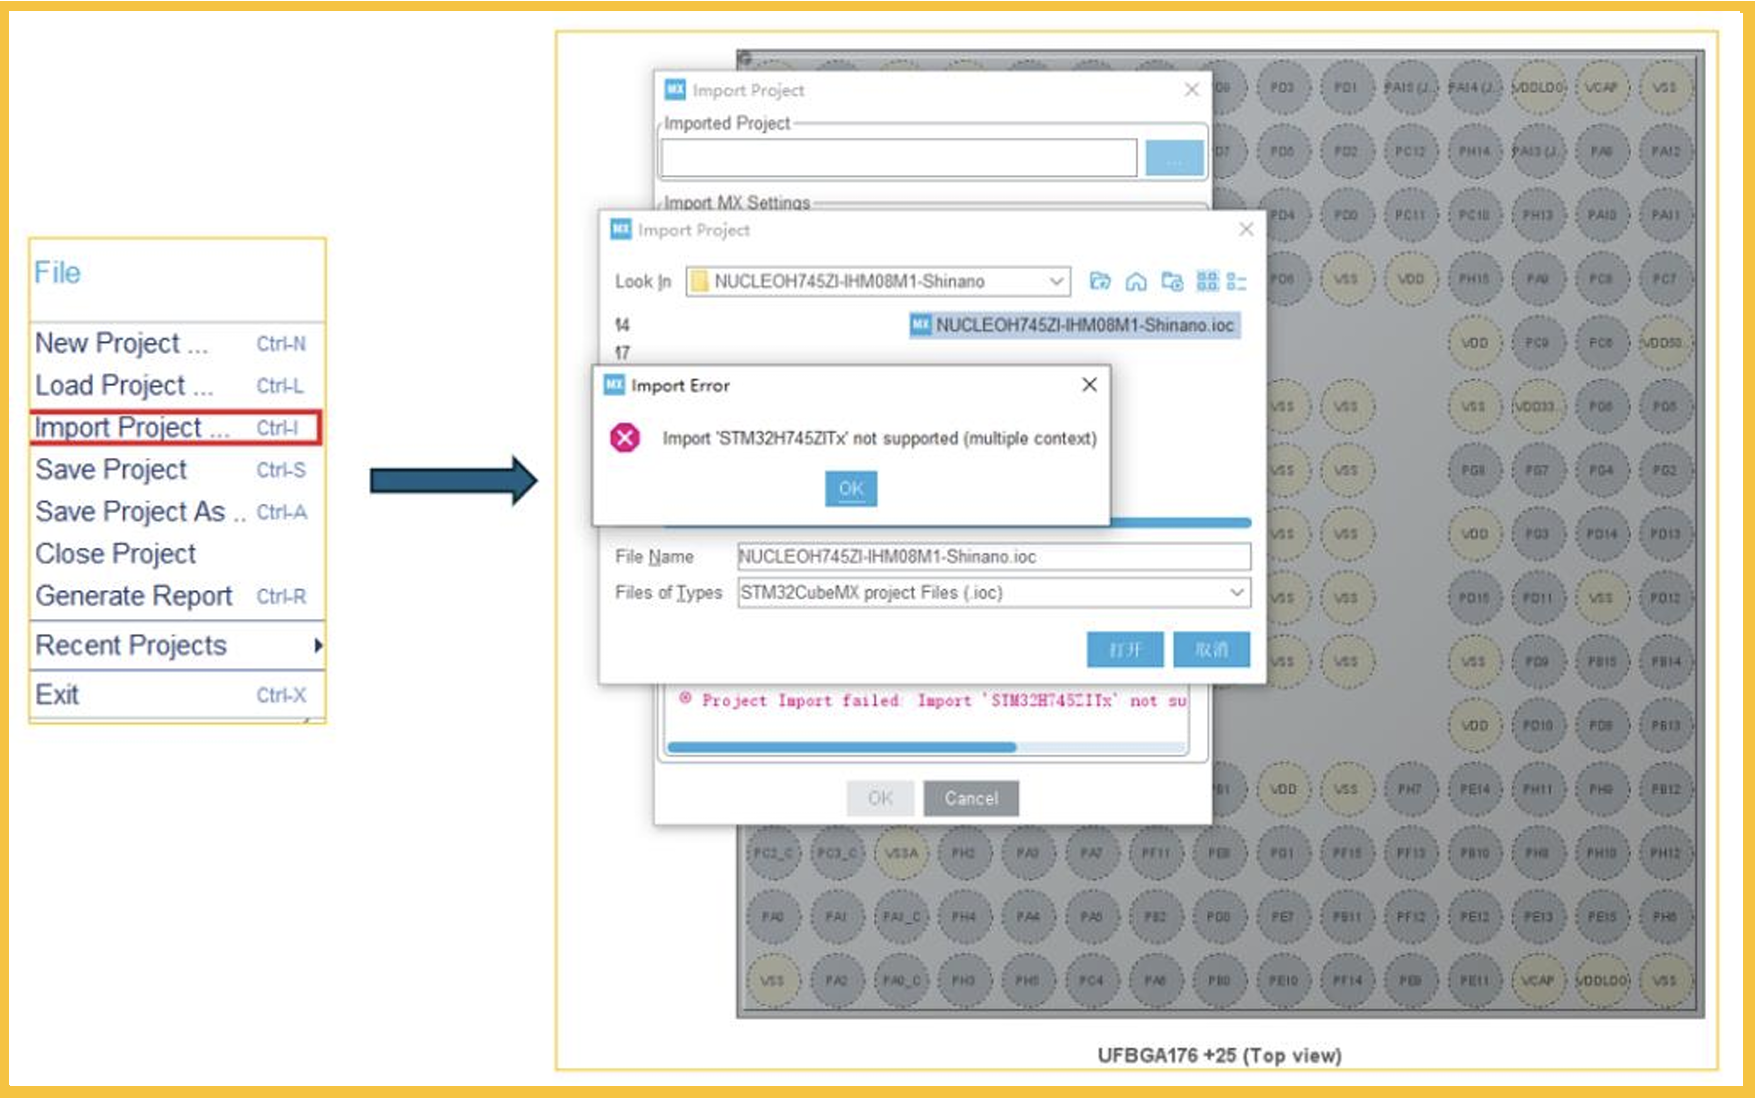Click the import progress bar under the failure message
The width and height of the screenshot is (1756, 1100).
[927, 747]
